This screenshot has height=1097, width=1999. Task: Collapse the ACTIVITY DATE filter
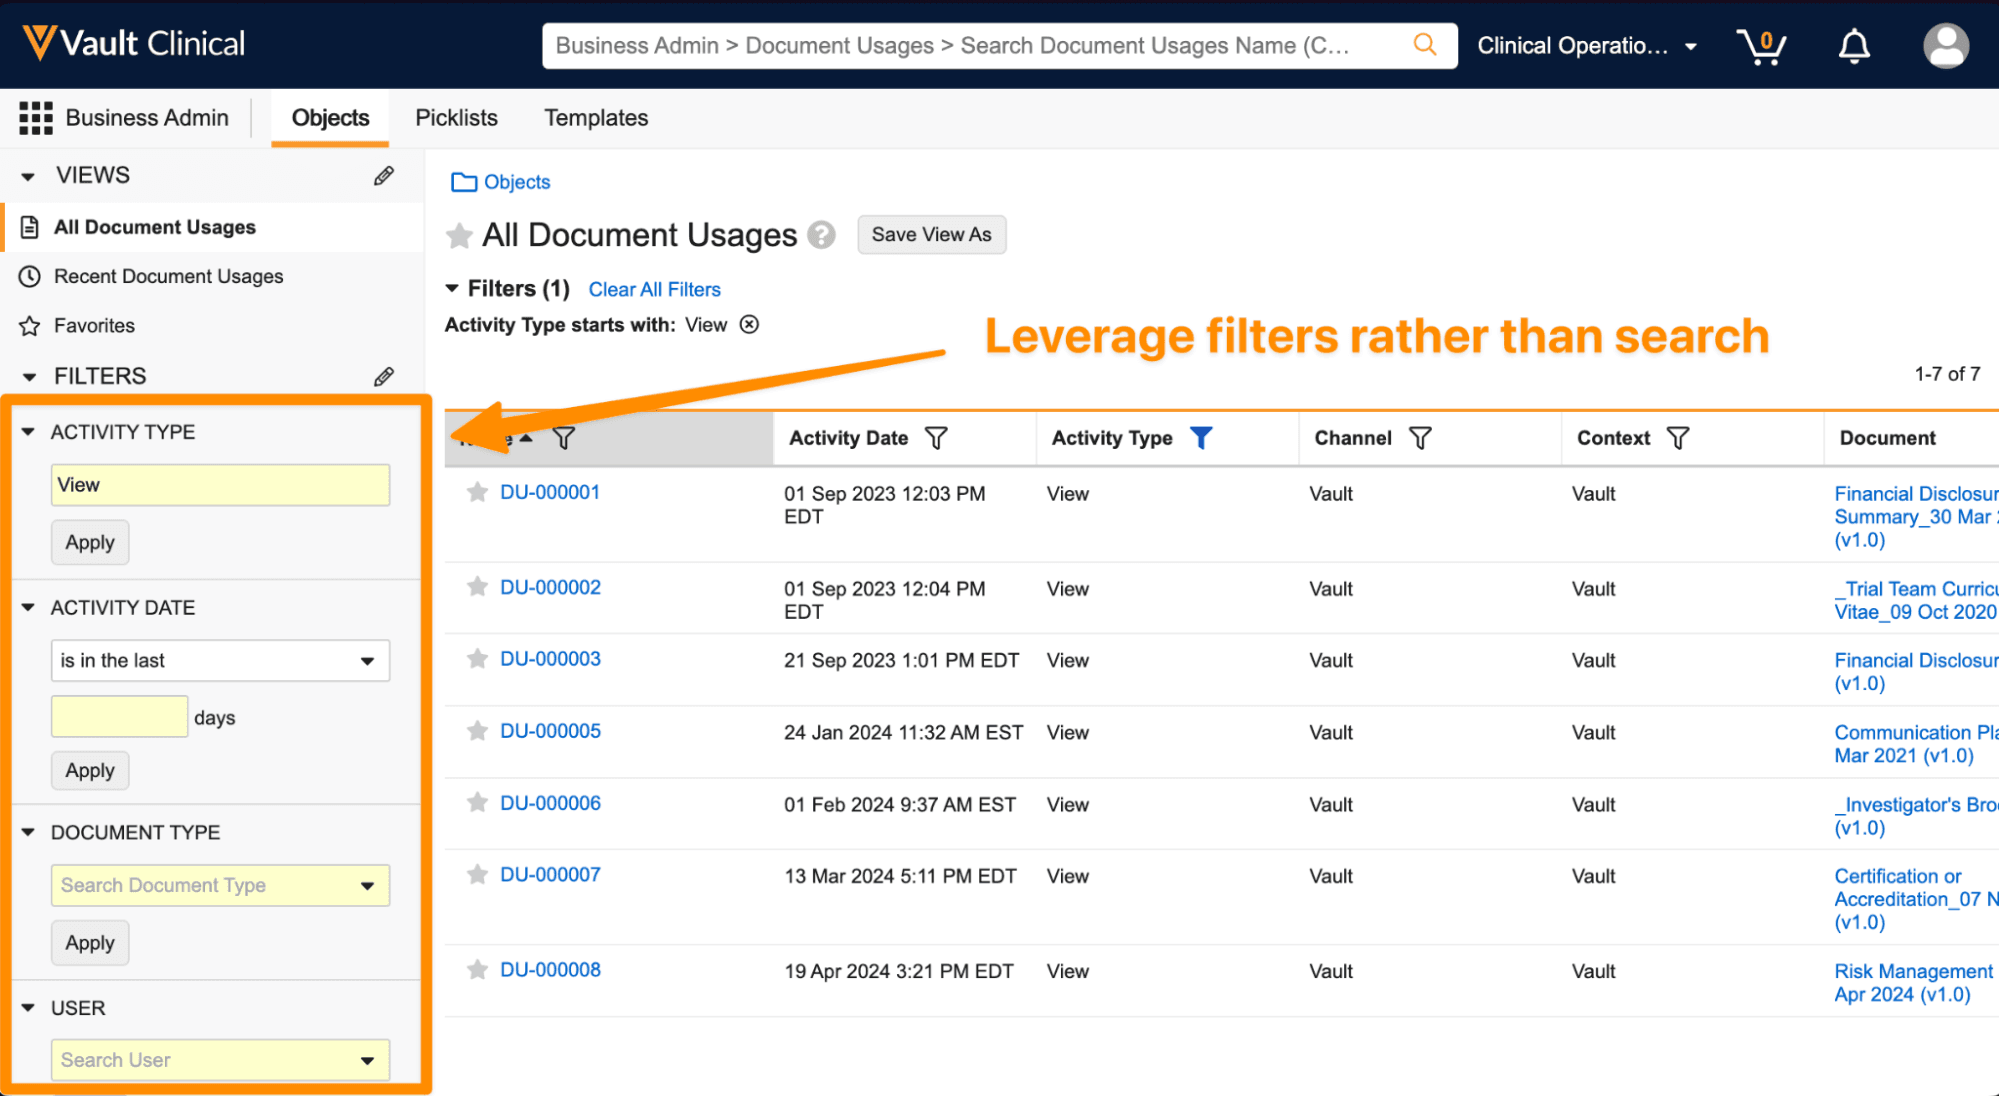click(x=28, y=607)
